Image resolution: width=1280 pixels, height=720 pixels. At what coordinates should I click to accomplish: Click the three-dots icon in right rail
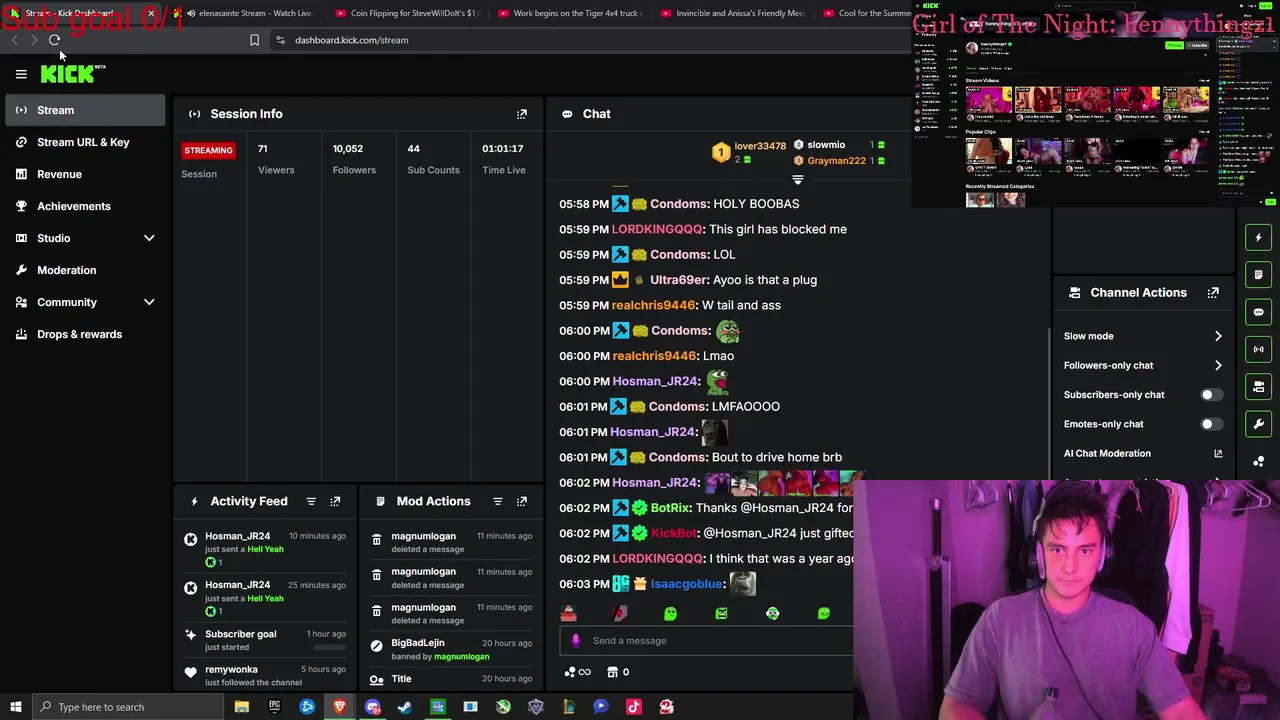tap(1259, 461)
